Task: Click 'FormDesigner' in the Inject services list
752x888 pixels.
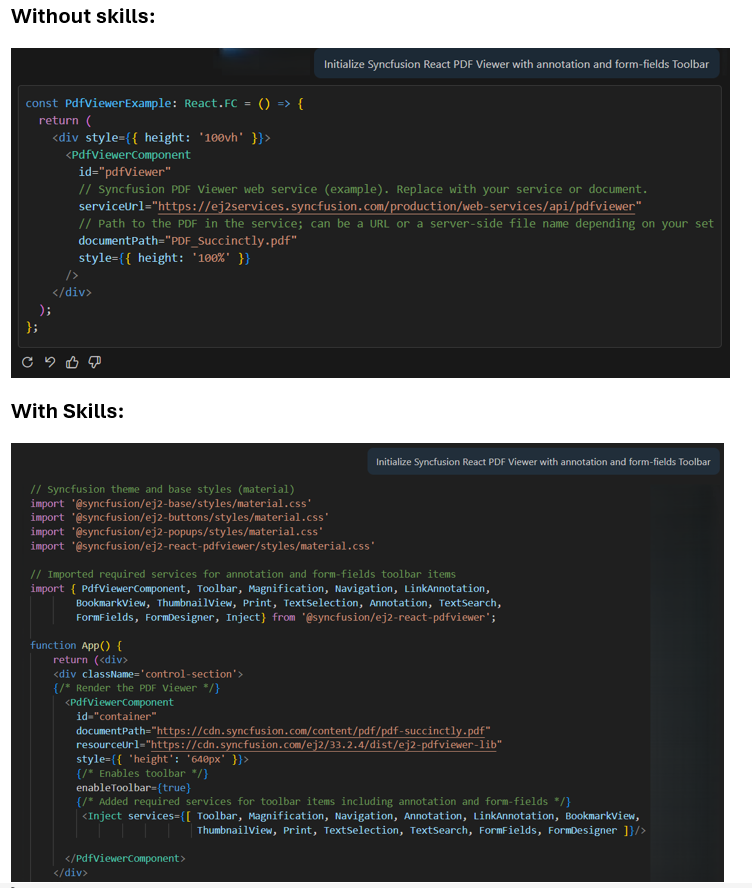Action: (582, 830)
